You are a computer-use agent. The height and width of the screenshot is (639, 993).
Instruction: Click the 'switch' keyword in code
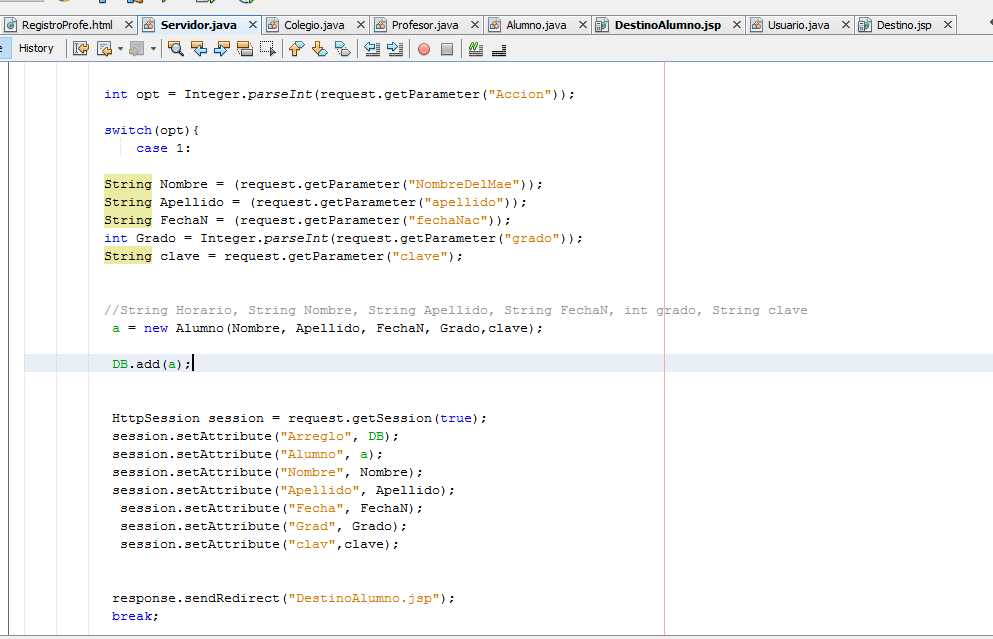(x=128, y=130)
